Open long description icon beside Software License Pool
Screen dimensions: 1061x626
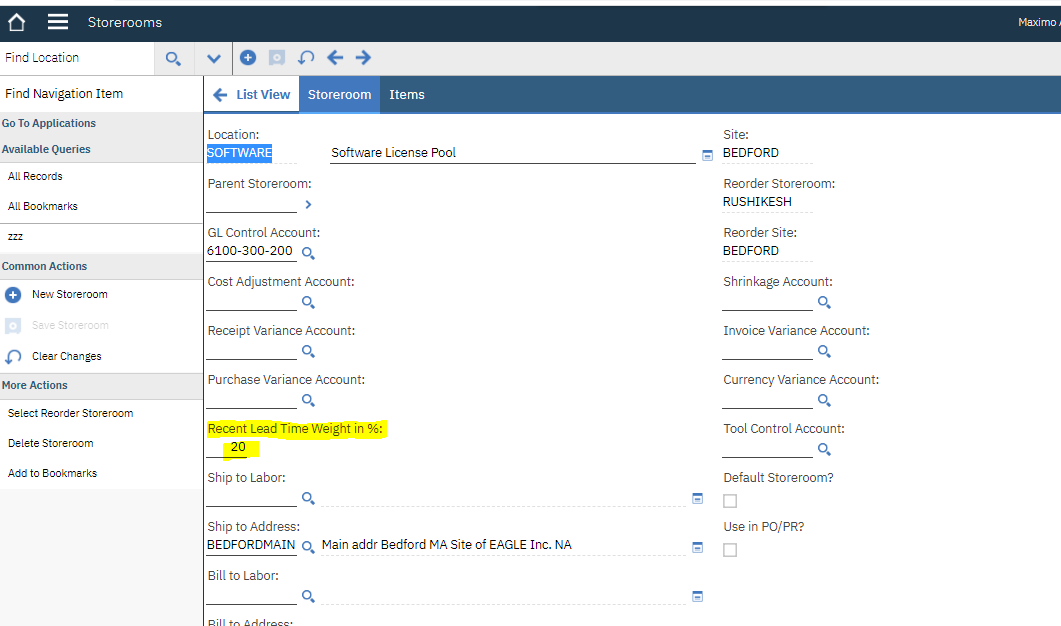pos(707,155)
